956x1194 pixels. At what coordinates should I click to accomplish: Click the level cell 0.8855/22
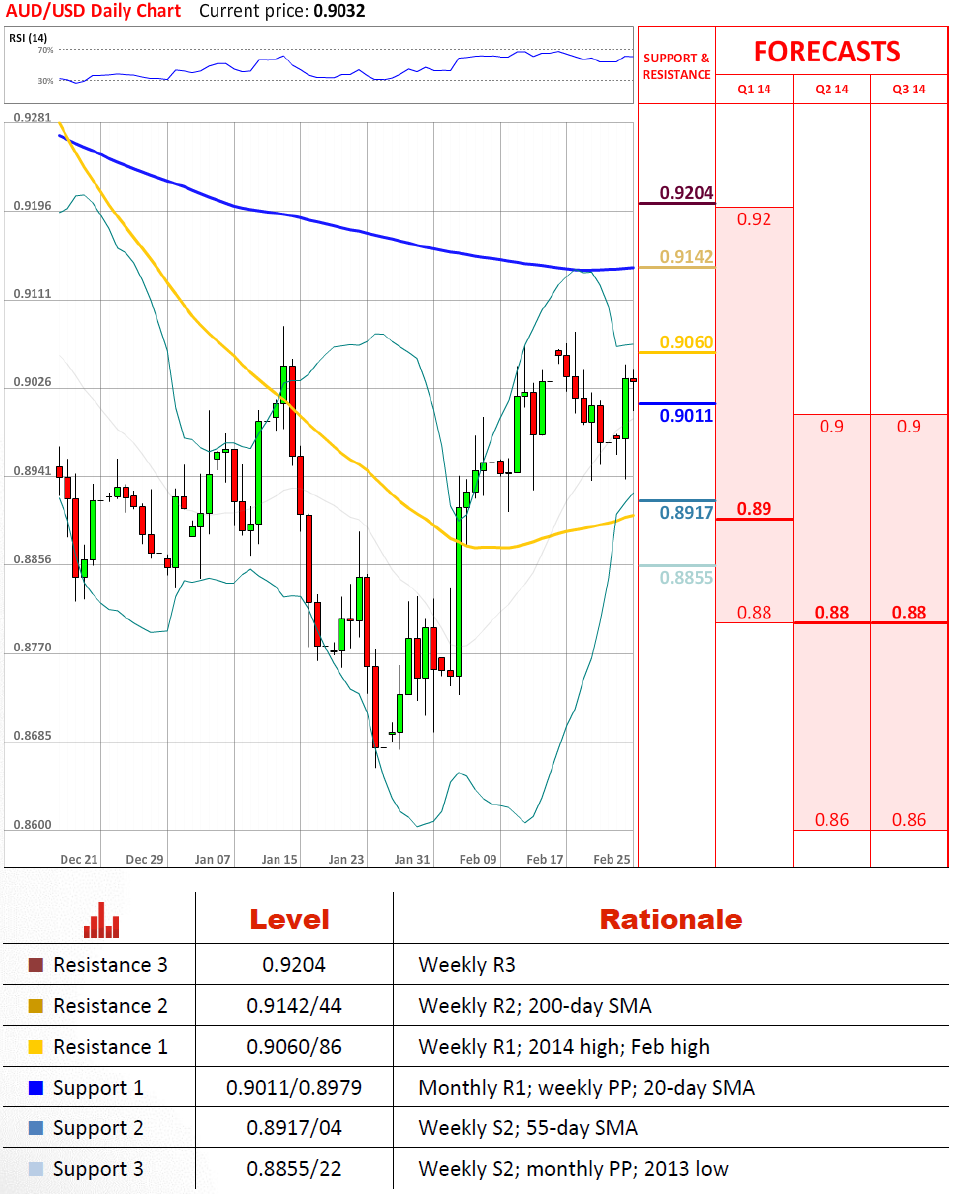(x=294, y=1169)
